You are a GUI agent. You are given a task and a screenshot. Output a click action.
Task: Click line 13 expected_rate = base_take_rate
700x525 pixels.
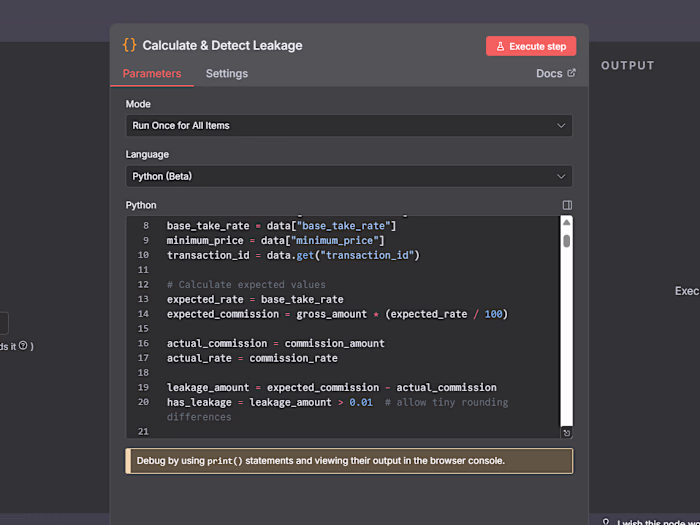(255, 299)
